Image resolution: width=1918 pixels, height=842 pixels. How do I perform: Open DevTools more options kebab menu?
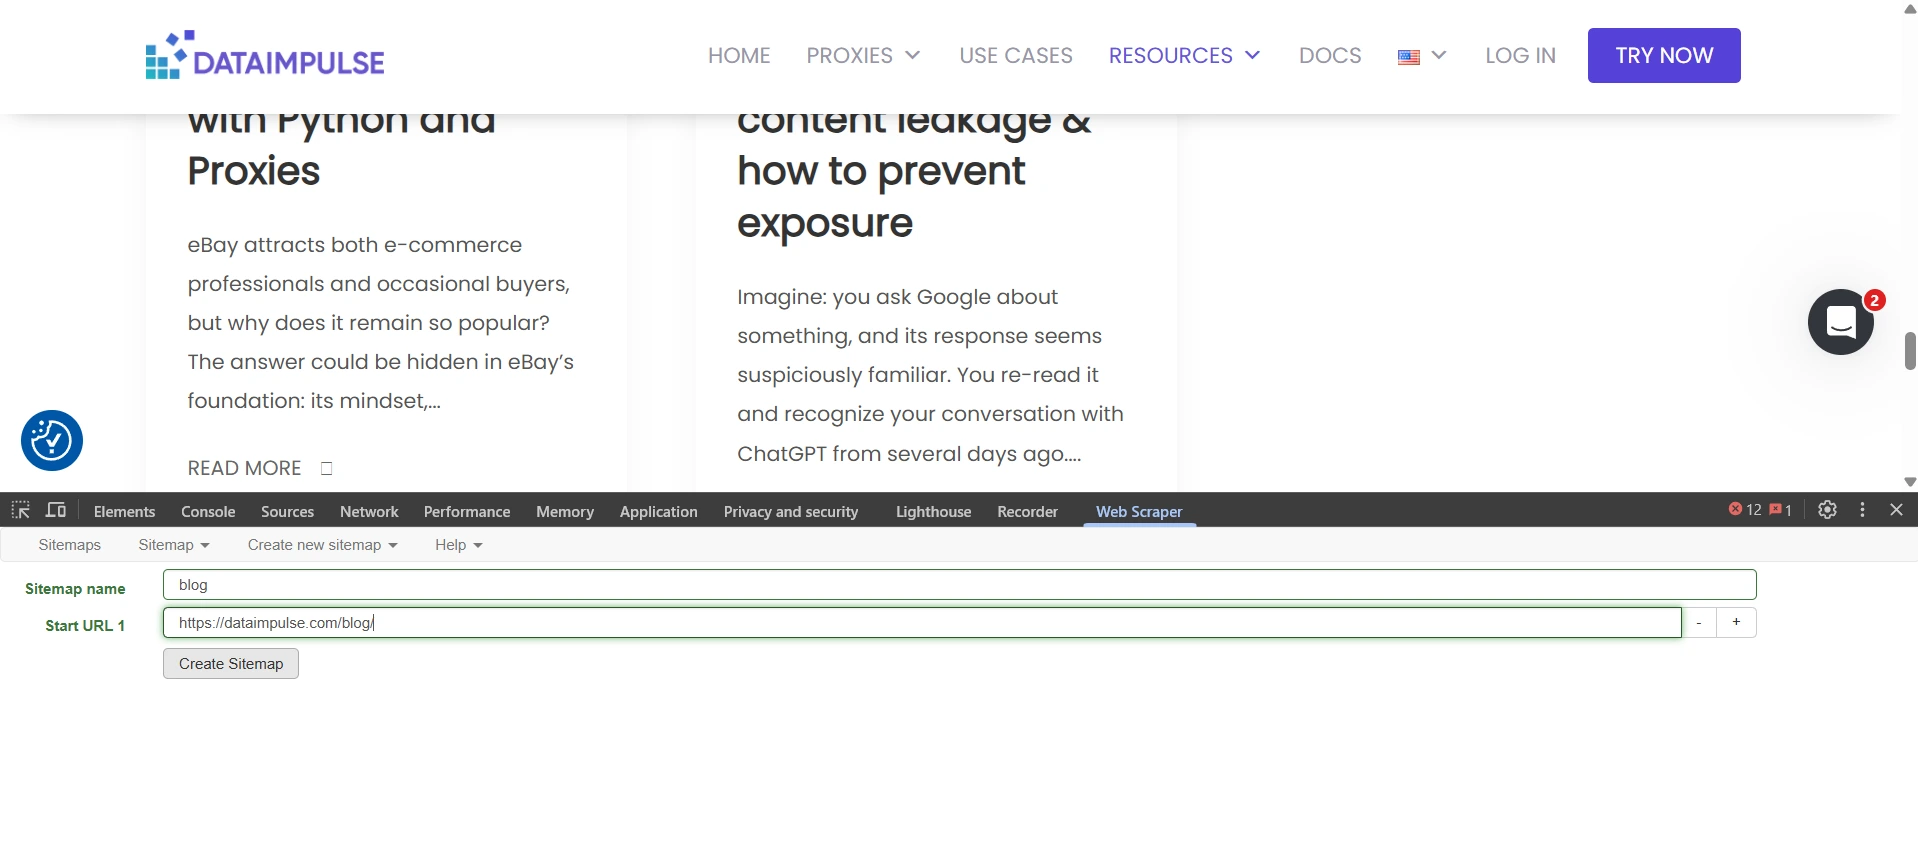1862,510
